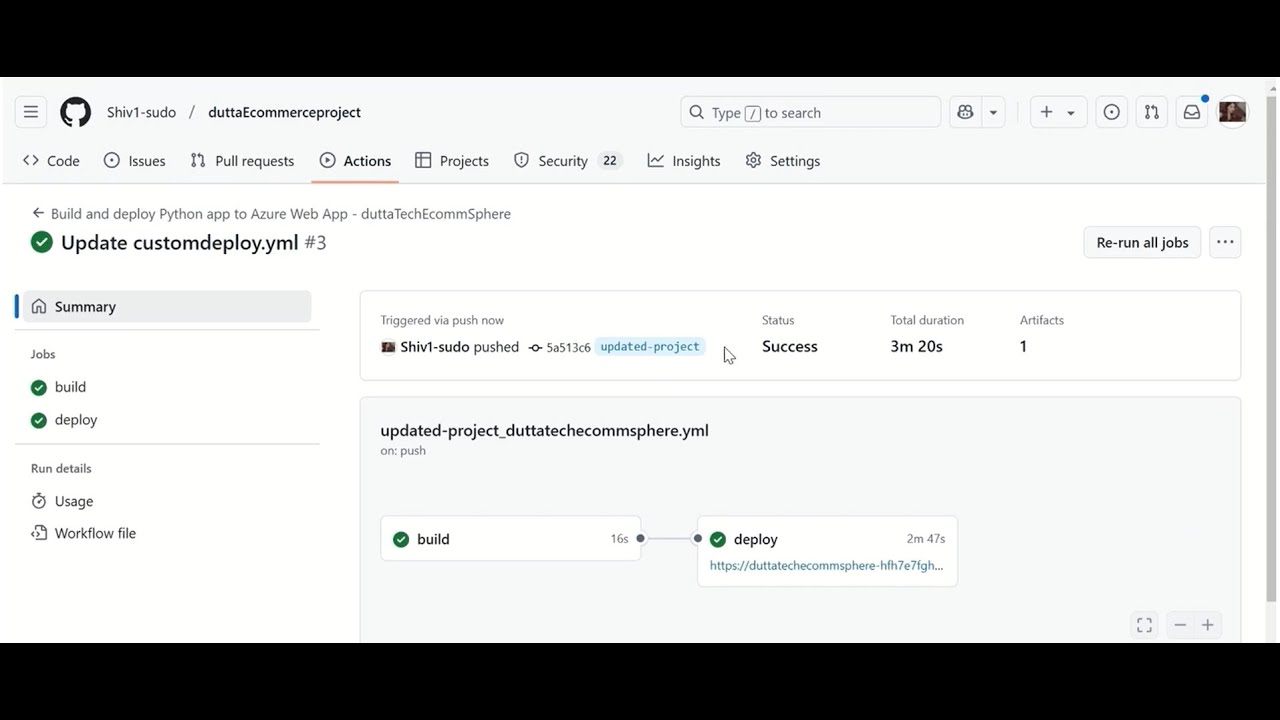Open the Security tab
This screenshot has height=720, width=1280.
click(x=568, y=160)
